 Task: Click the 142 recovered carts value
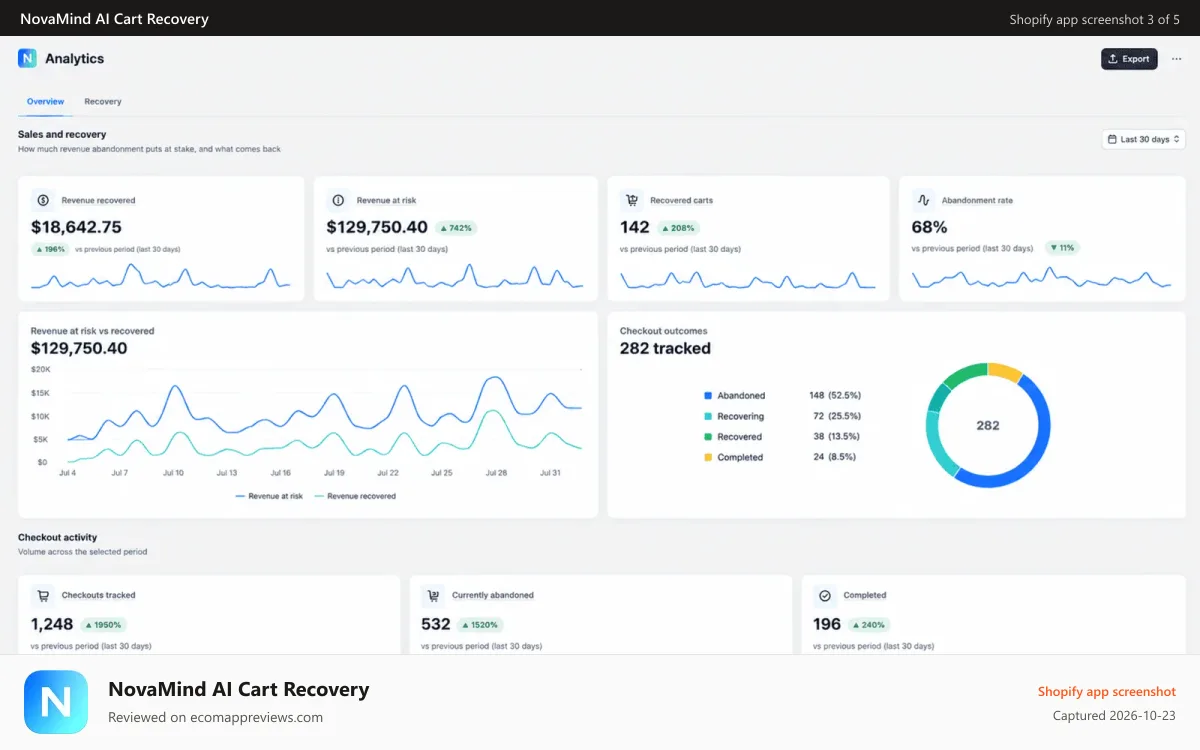point(635,227)
